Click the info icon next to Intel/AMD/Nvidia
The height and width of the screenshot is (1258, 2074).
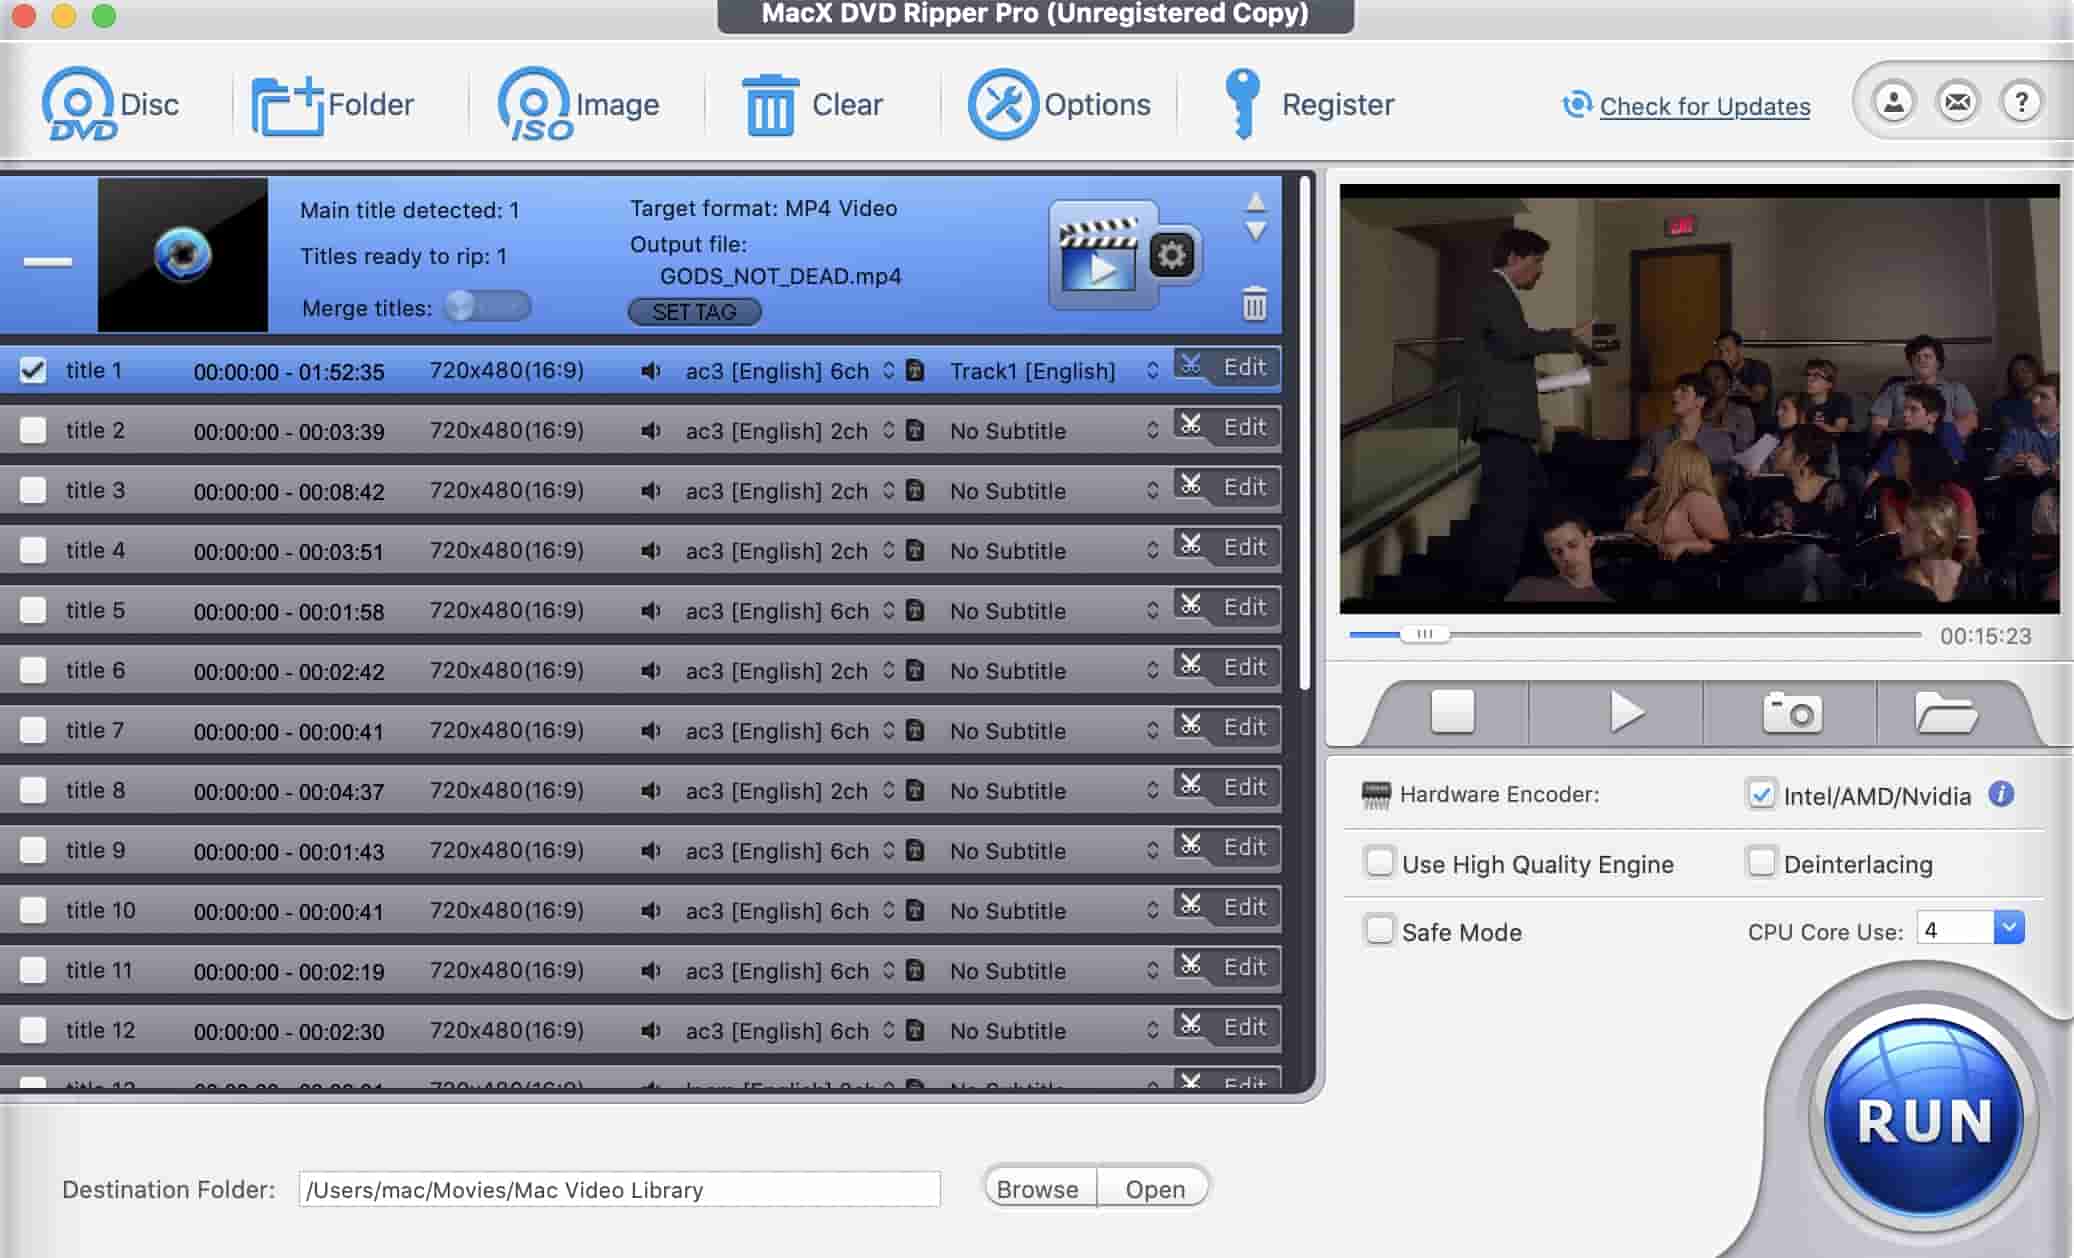pyautogui.click(x=2001, y=794)
